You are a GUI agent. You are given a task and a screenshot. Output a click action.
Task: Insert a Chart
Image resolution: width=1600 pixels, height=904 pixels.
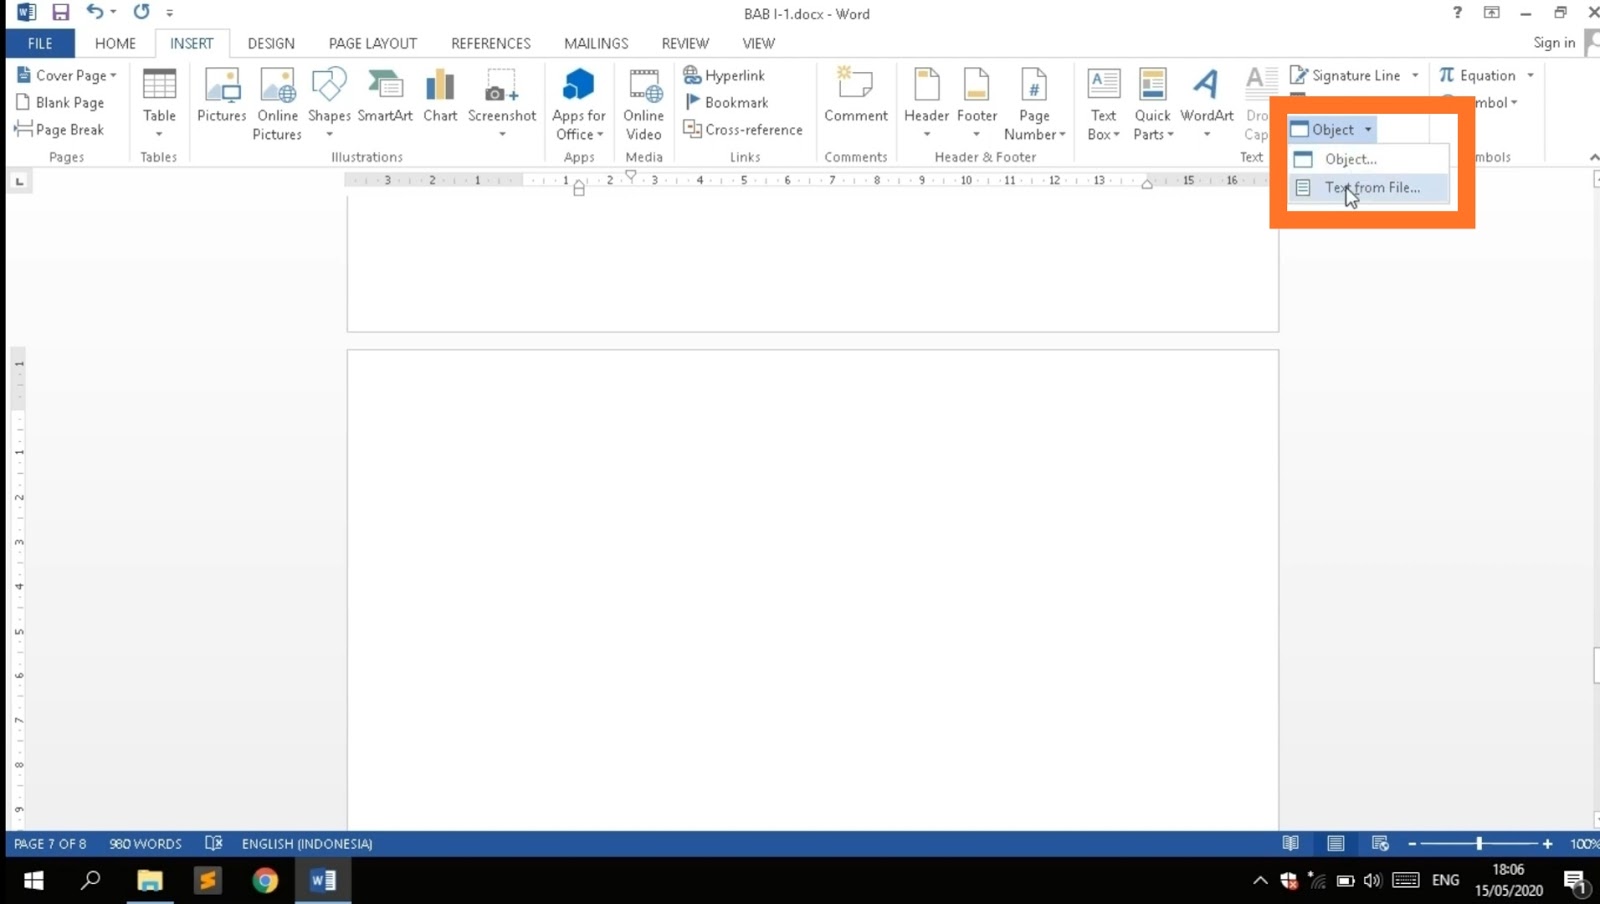440,96
